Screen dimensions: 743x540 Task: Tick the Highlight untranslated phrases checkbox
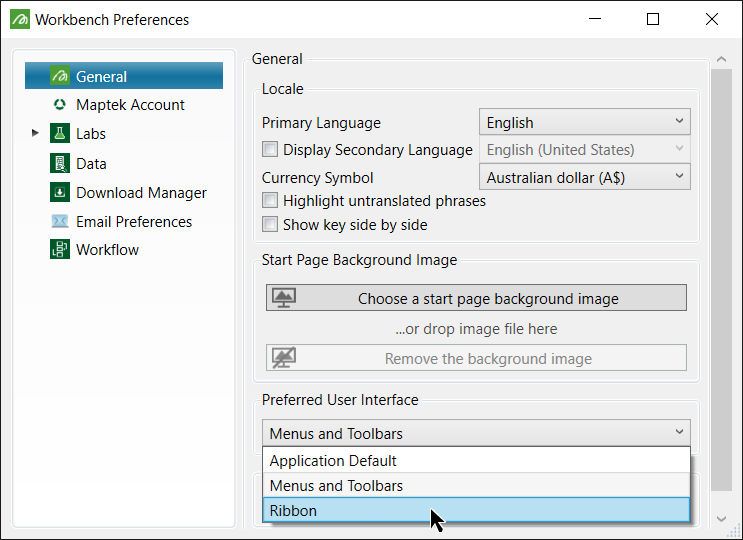[x=270, y=201]
